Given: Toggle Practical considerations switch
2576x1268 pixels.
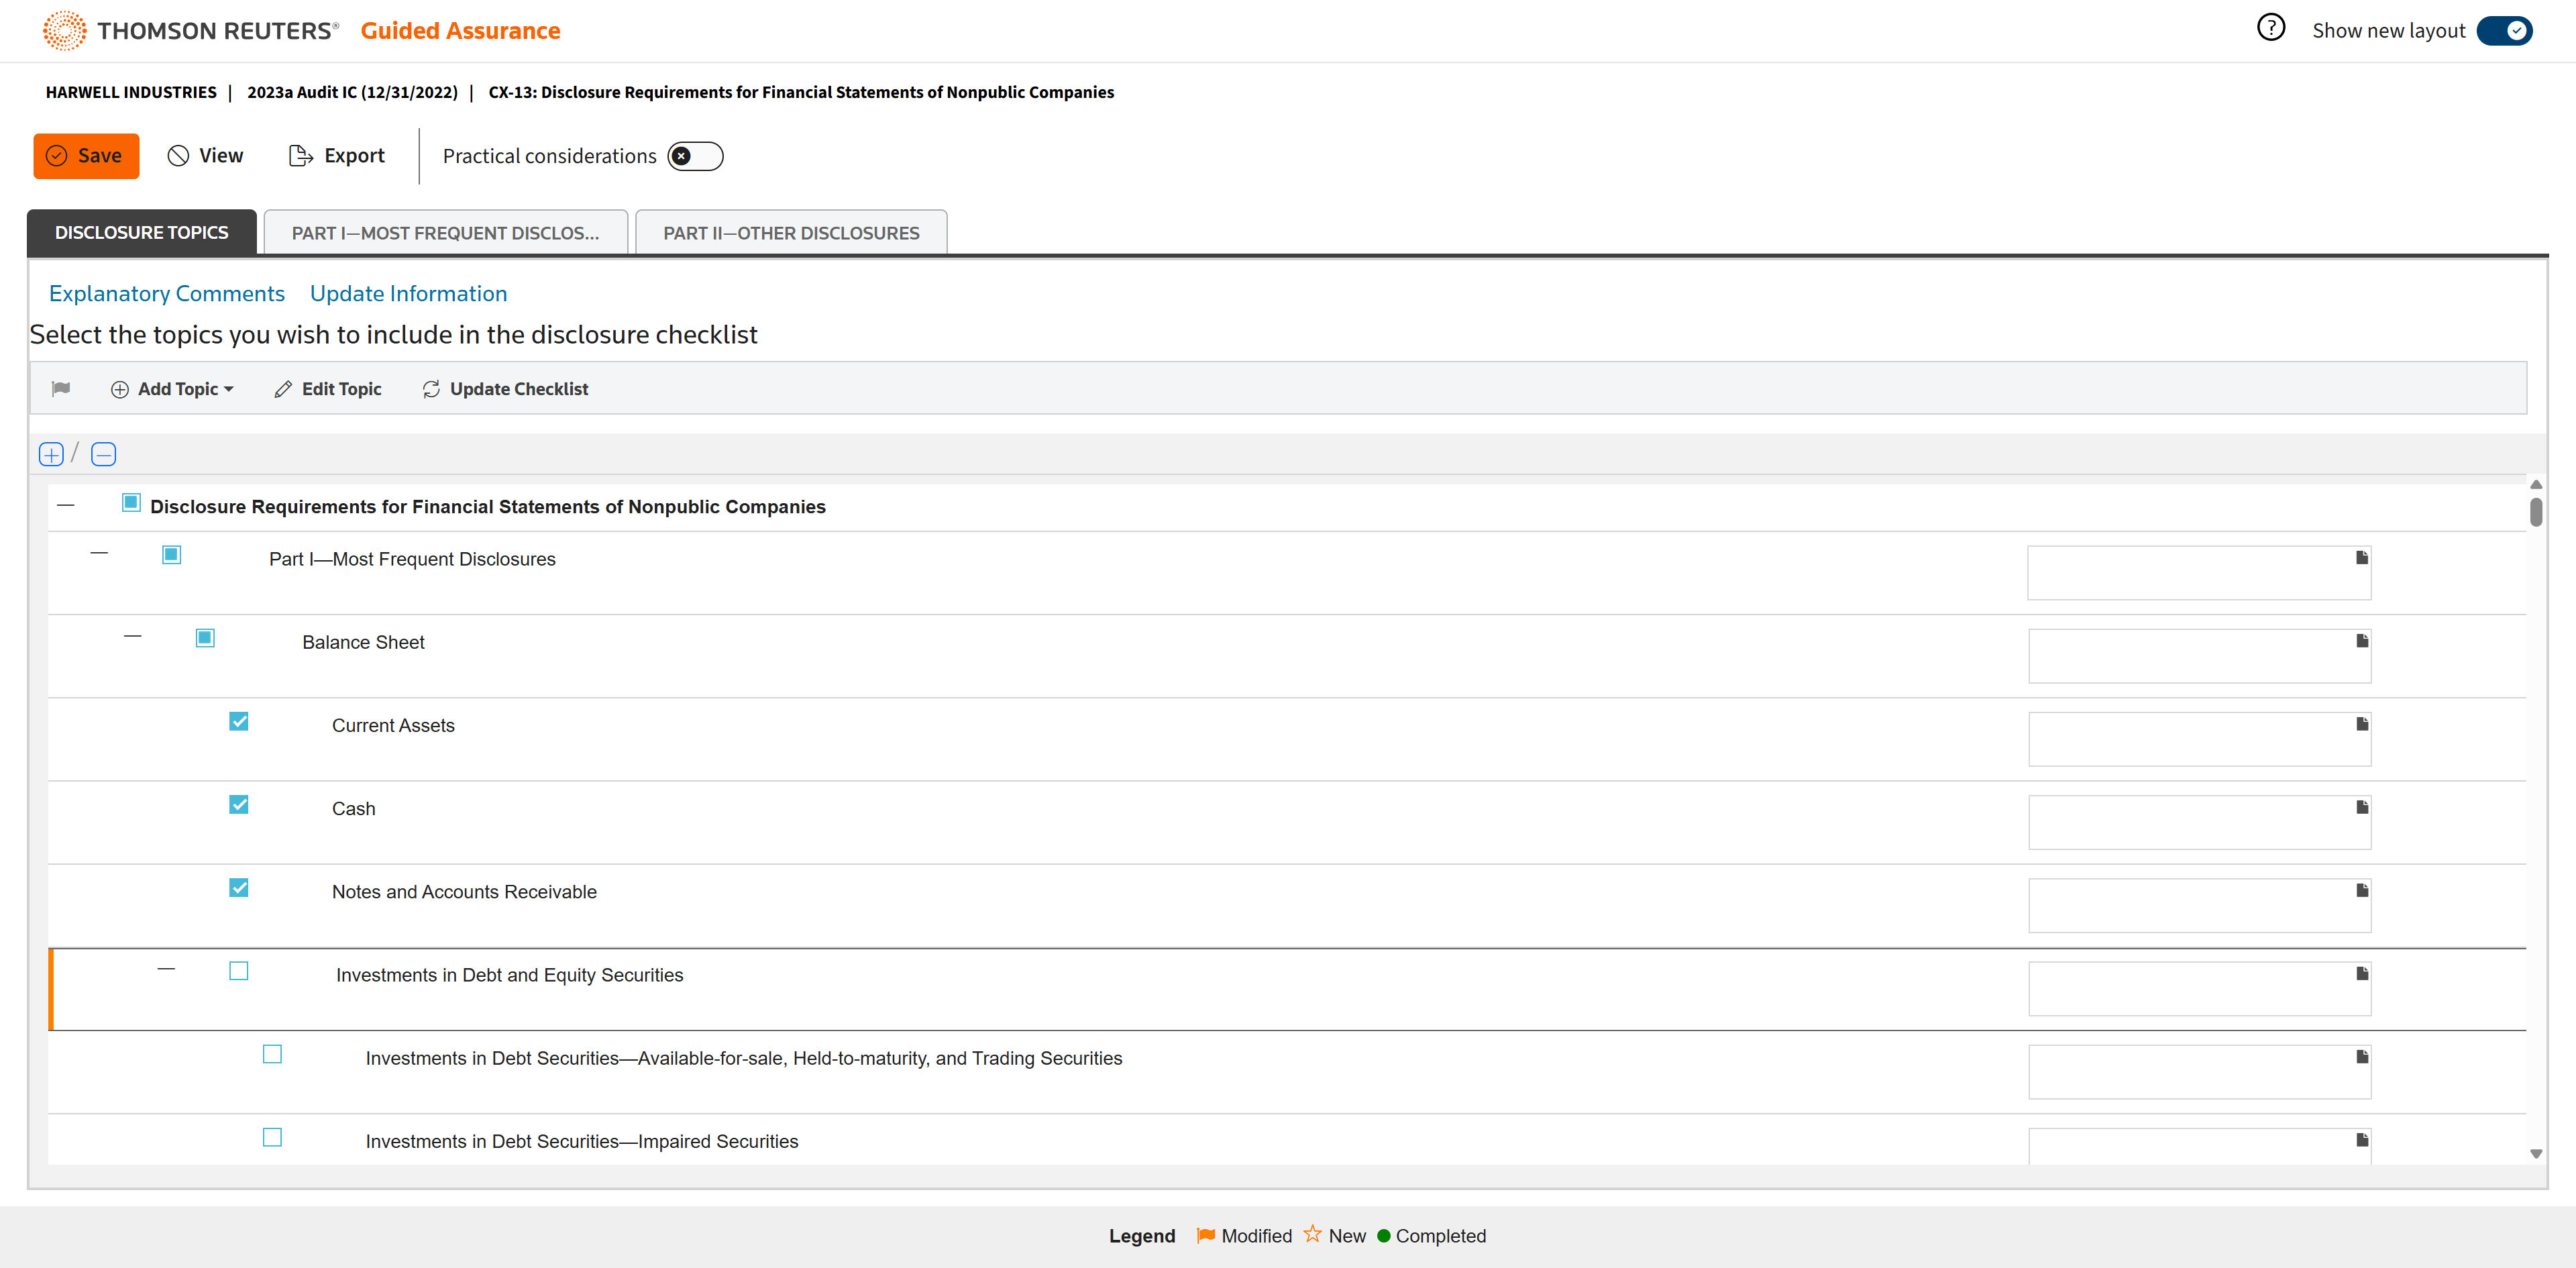Looking at the screenshot, I should click(695, 156).
